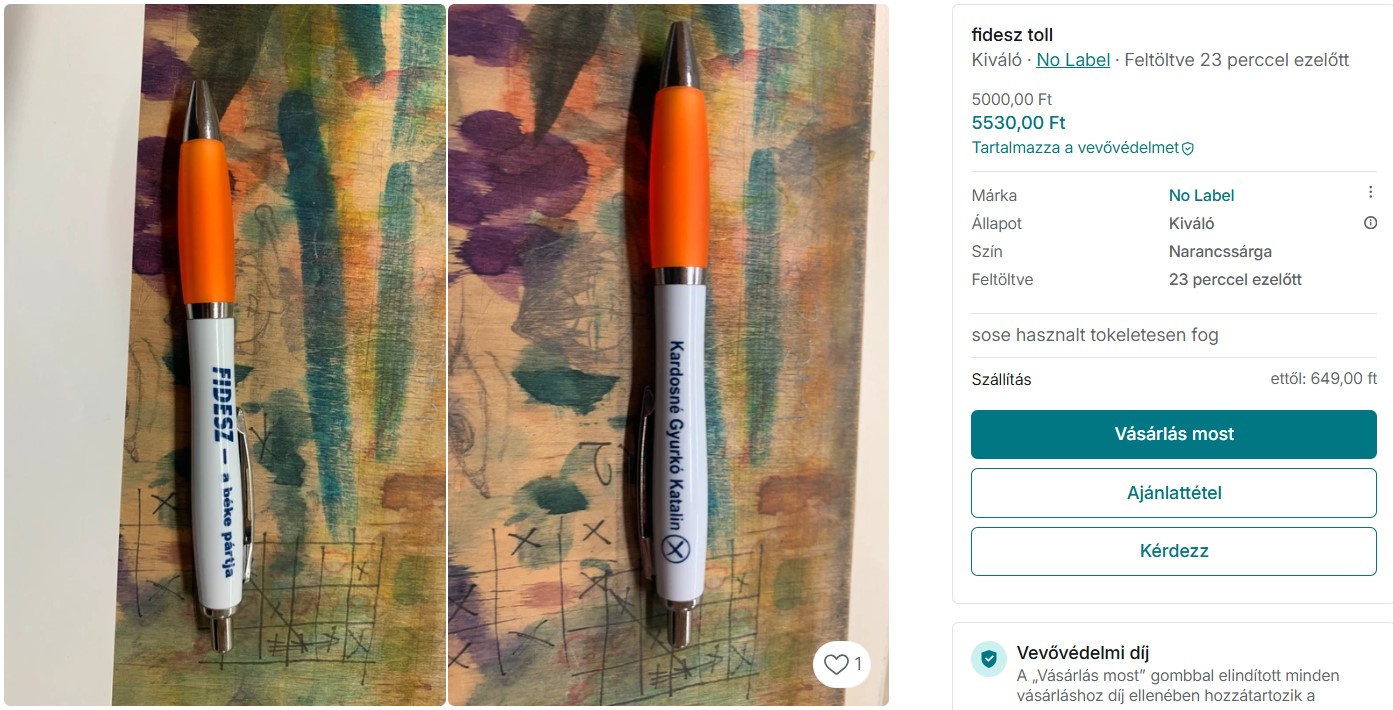Click the heart favorite icon on the photo

pos(836,664)
